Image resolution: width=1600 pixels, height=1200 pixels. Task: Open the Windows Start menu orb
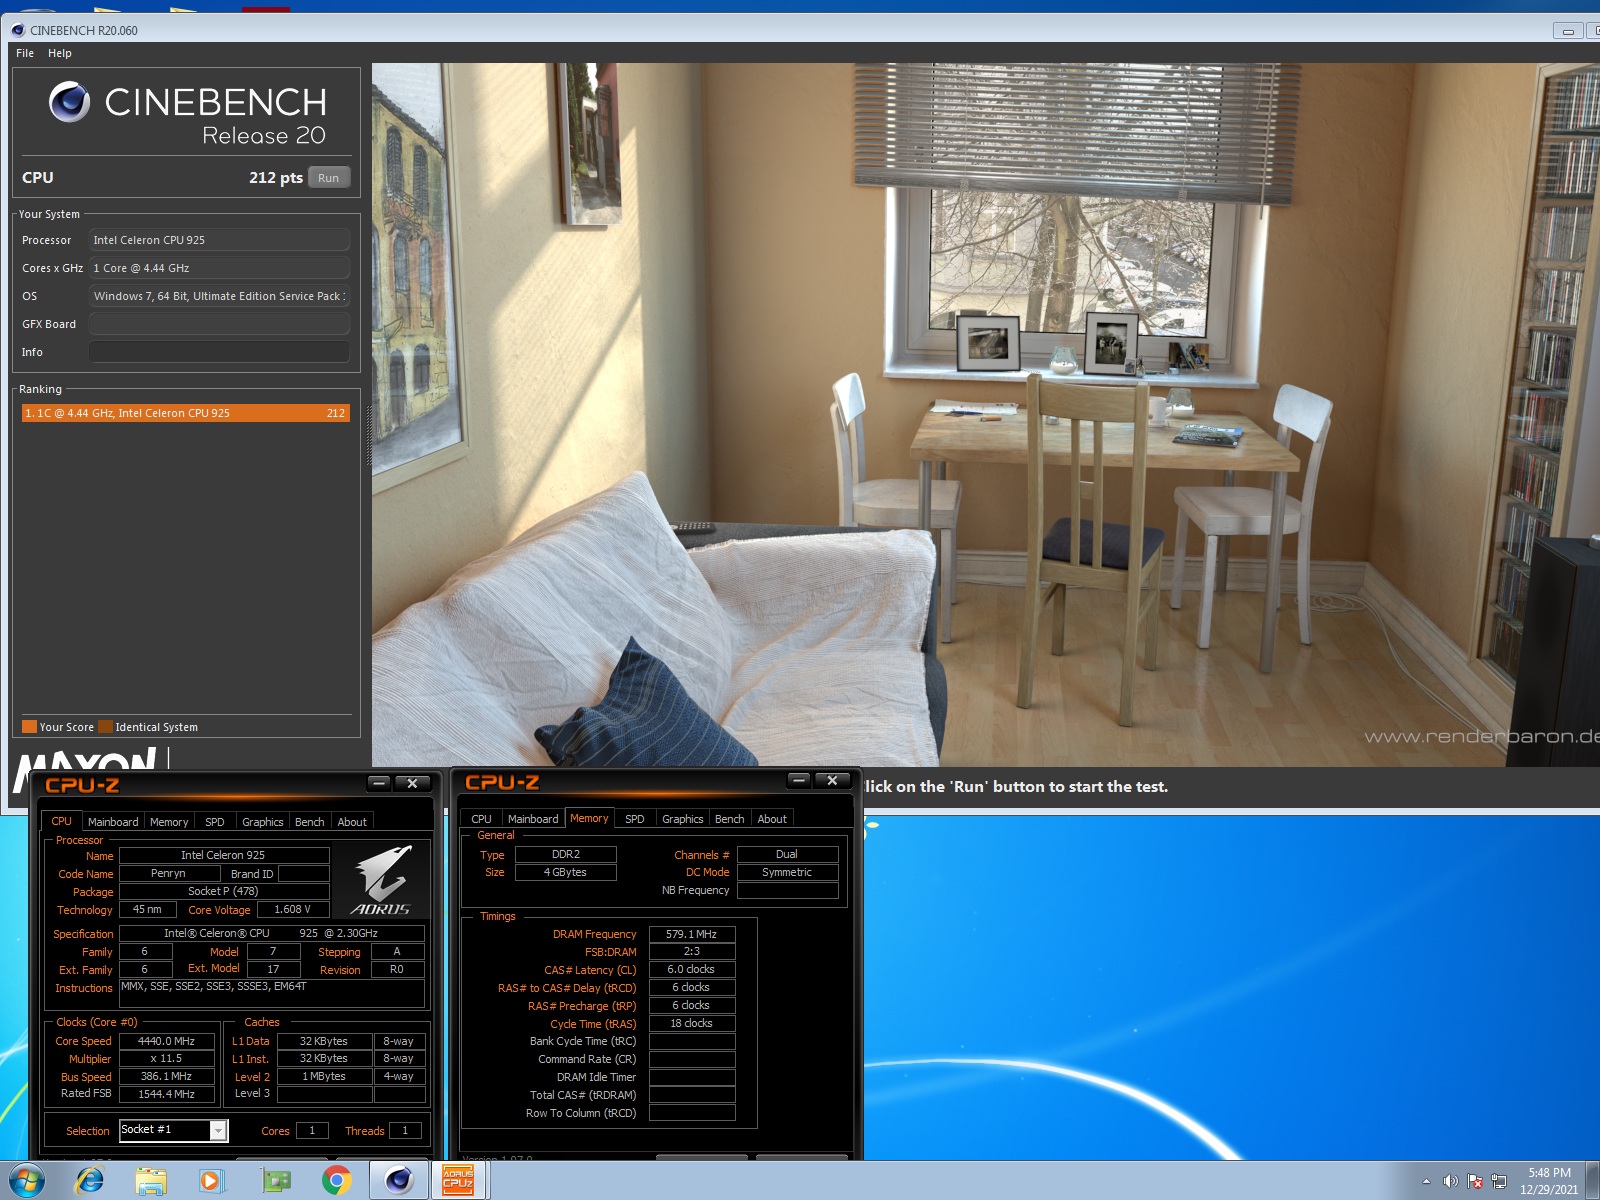click(x=27, y=1181)
